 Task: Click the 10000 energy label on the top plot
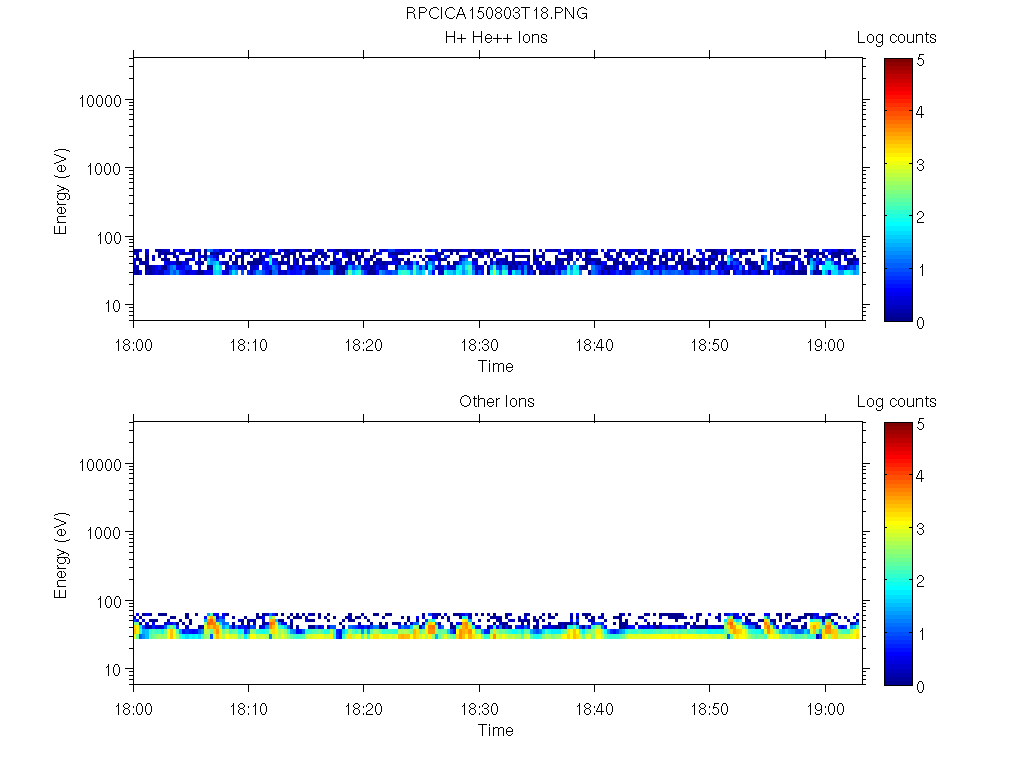pyautogui.click(x=100, y=101)
